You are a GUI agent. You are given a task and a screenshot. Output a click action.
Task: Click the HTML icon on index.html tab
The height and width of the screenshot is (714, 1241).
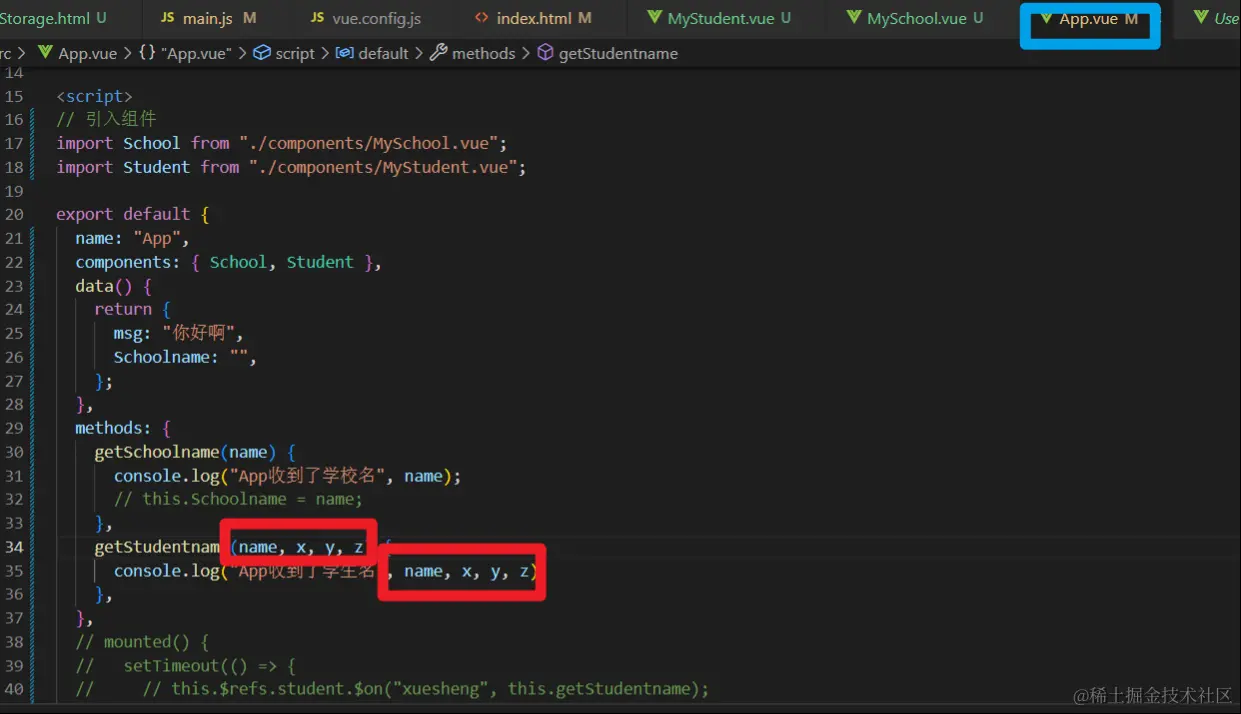point(482,18)
